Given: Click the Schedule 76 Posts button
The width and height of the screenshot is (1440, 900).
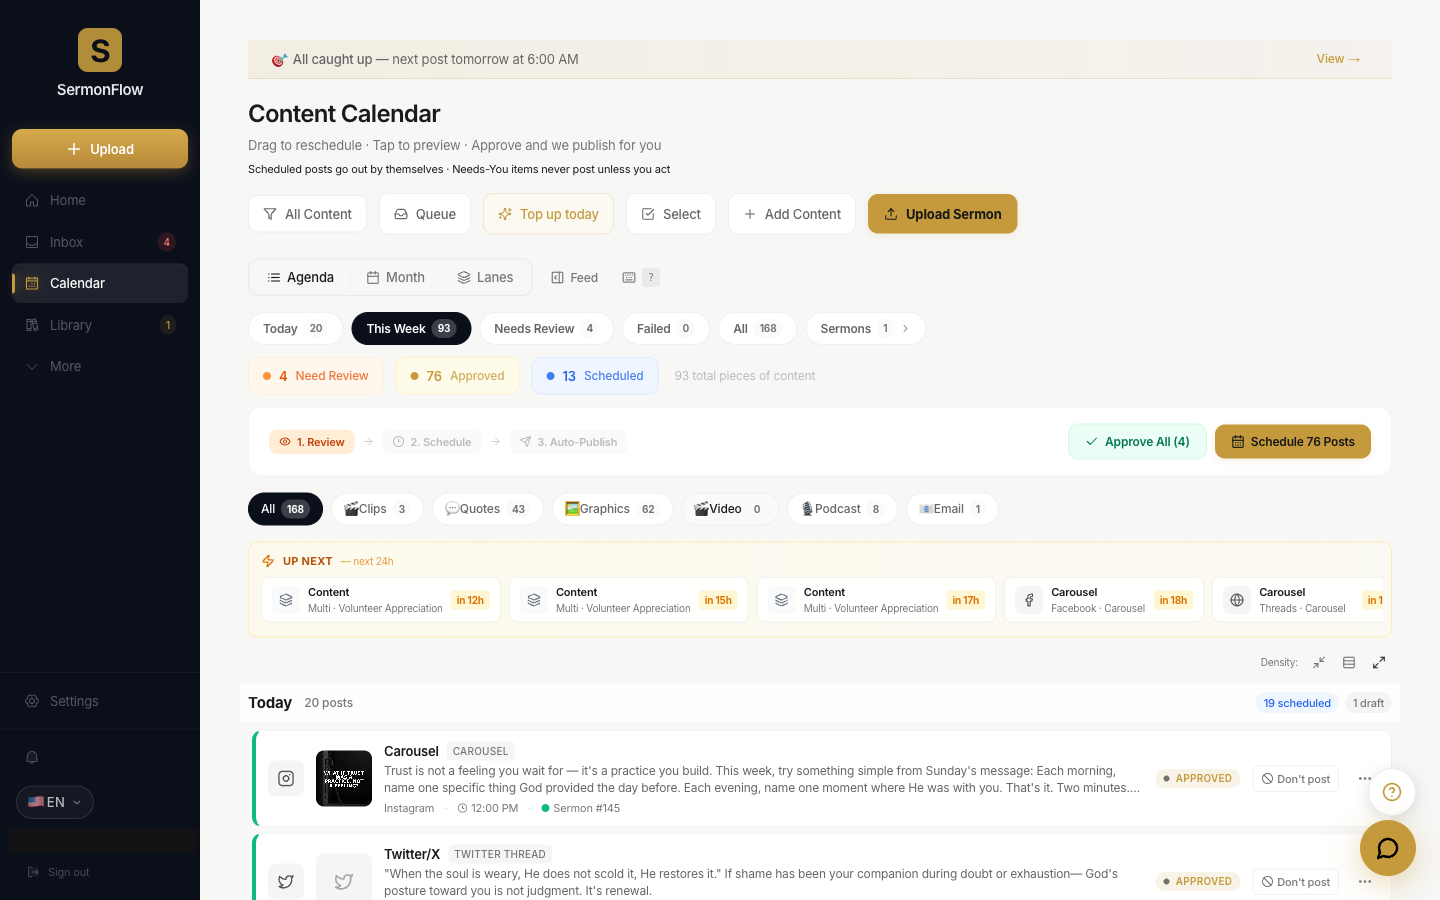Looking at the screenshot, I should click(x=1293, y=441).
